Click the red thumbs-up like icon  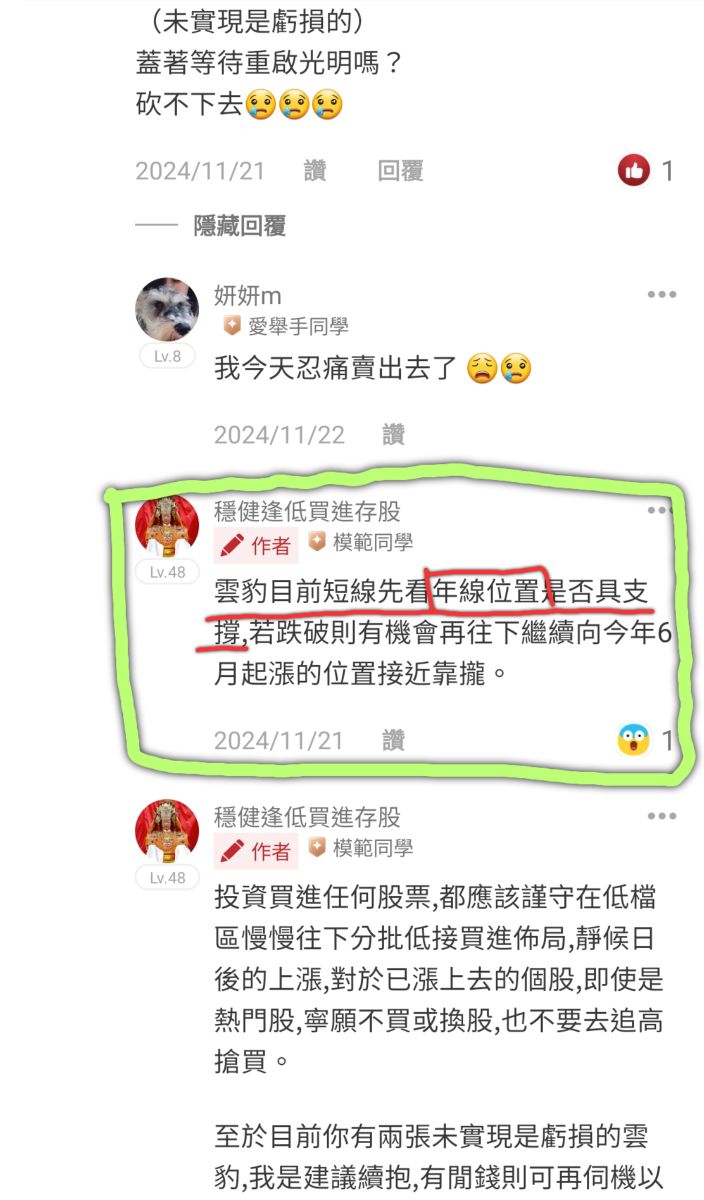point(634,171)
